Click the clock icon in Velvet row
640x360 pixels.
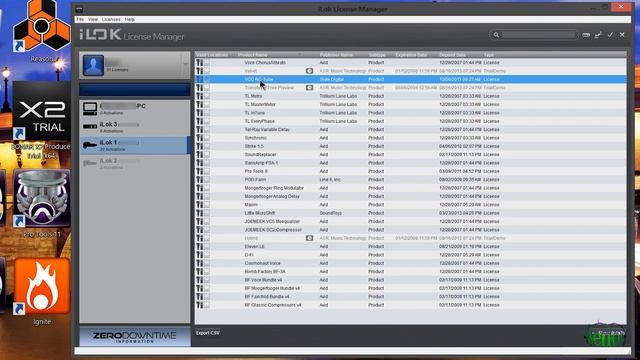pos(309,71)
